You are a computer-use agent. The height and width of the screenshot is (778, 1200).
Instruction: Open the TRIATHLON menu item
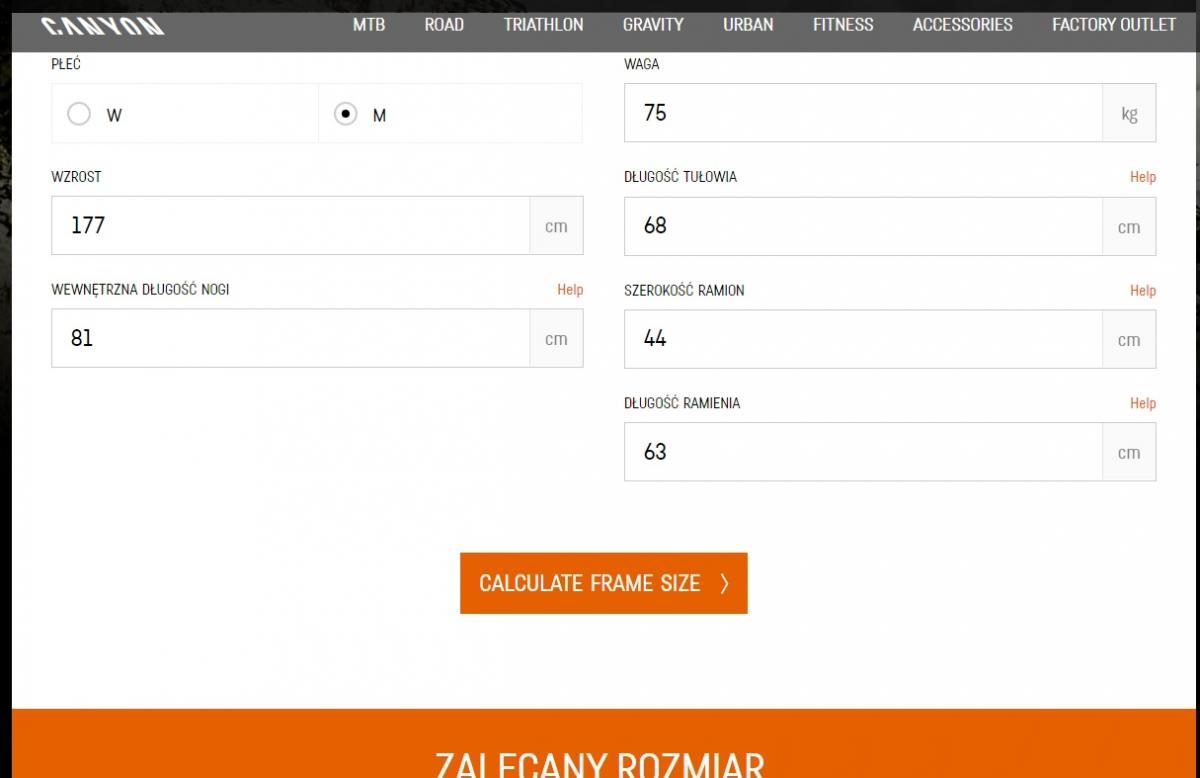click(x=543, y=25)
